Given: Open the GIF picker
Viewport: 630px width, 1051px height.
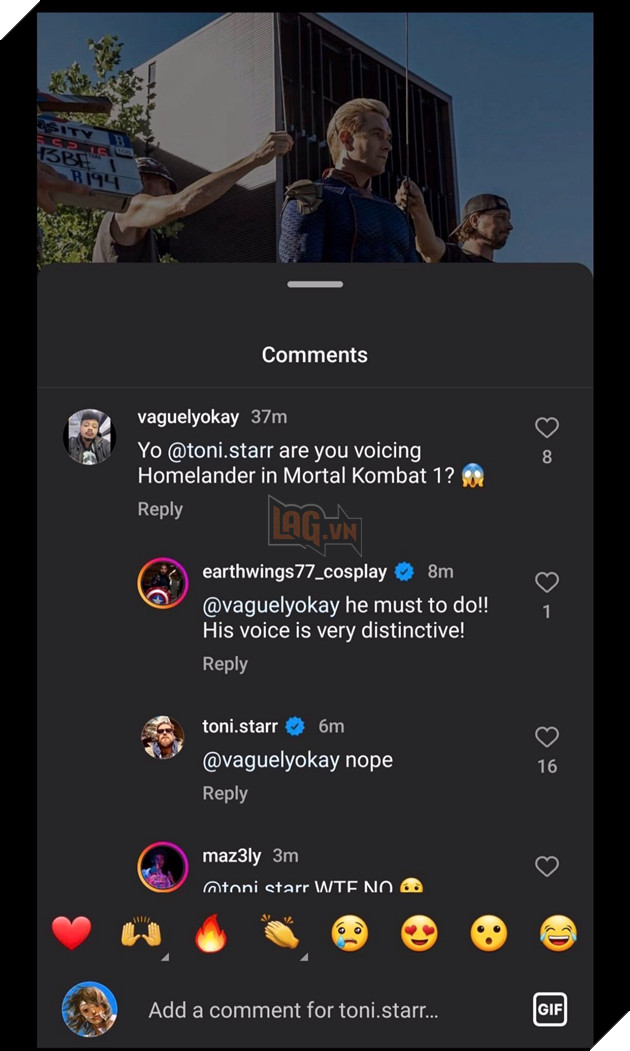Looking at the screenshot, I should click(x=550, y=1009).
